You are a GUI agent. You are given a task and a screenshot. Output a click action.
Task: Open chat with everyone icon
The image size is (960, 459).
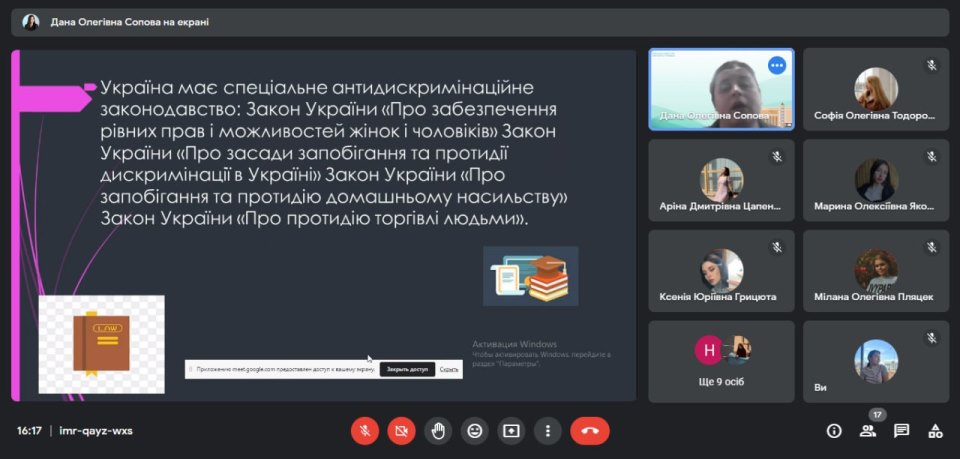click(901, 431)
